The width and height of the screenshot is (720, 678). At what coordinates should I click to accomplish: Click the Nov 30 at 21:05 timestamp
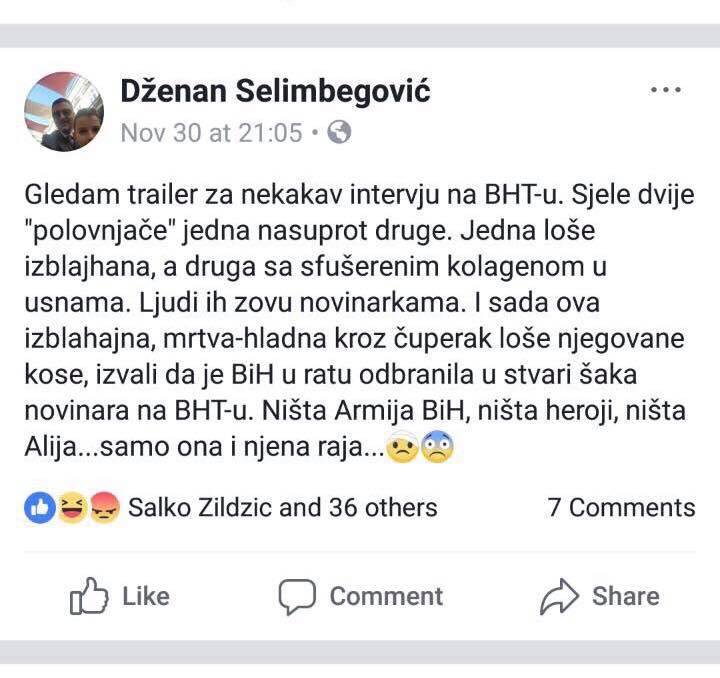click(x=211, y=133)
